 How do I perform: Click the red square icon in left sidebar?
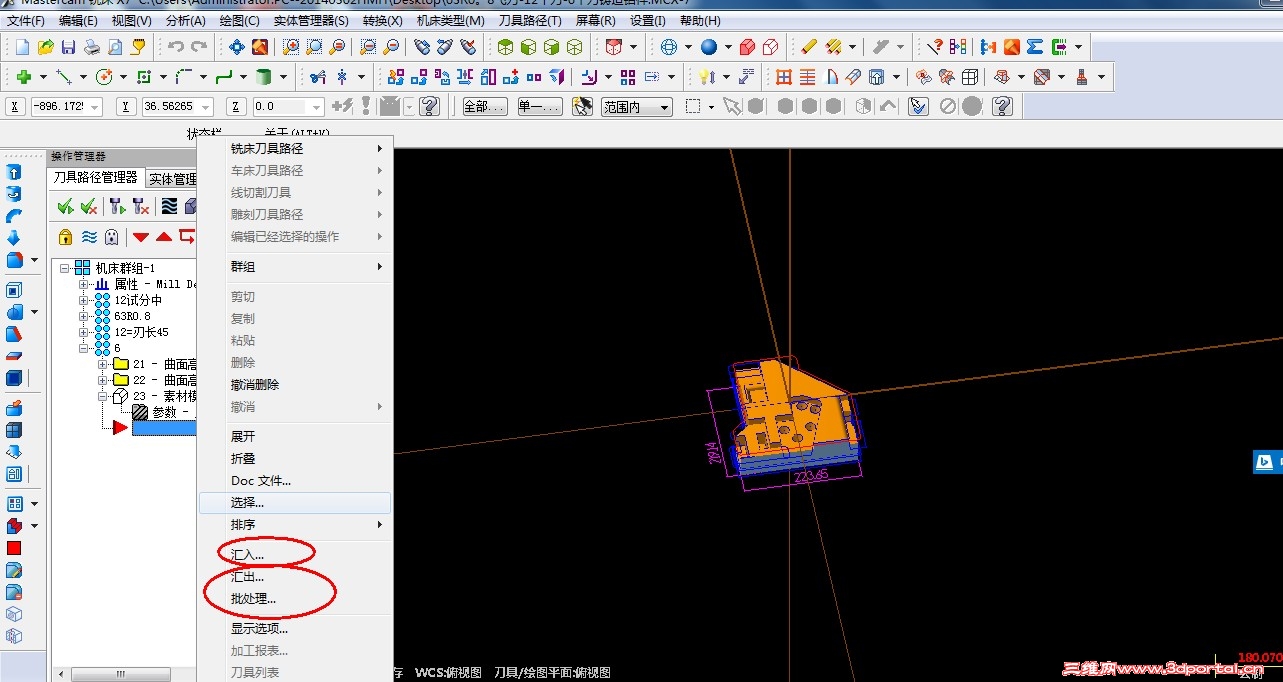[14, 547]
